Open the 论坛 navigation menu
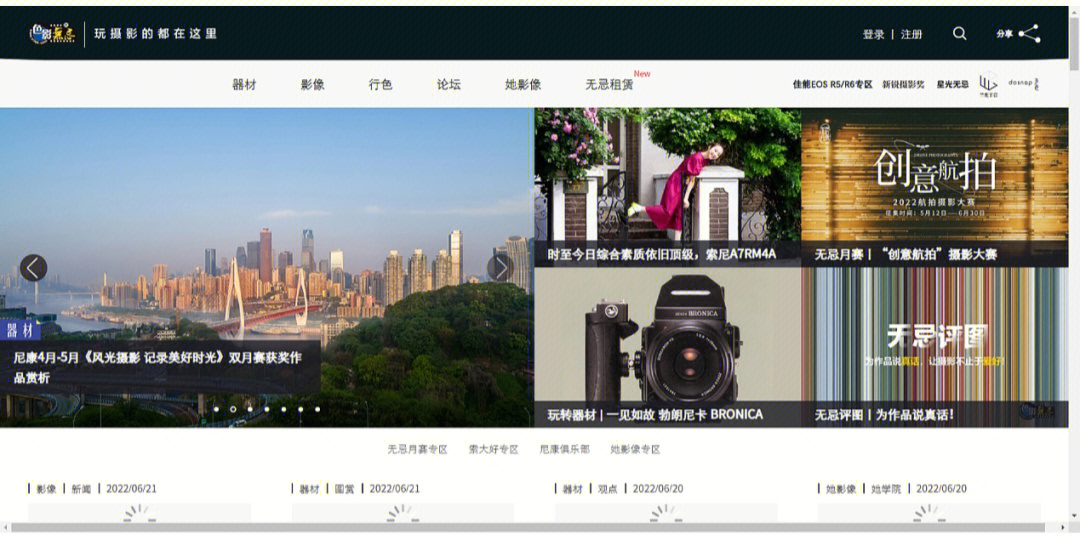1080x540 pixels. pyautogui.click(x=448, y=85)
